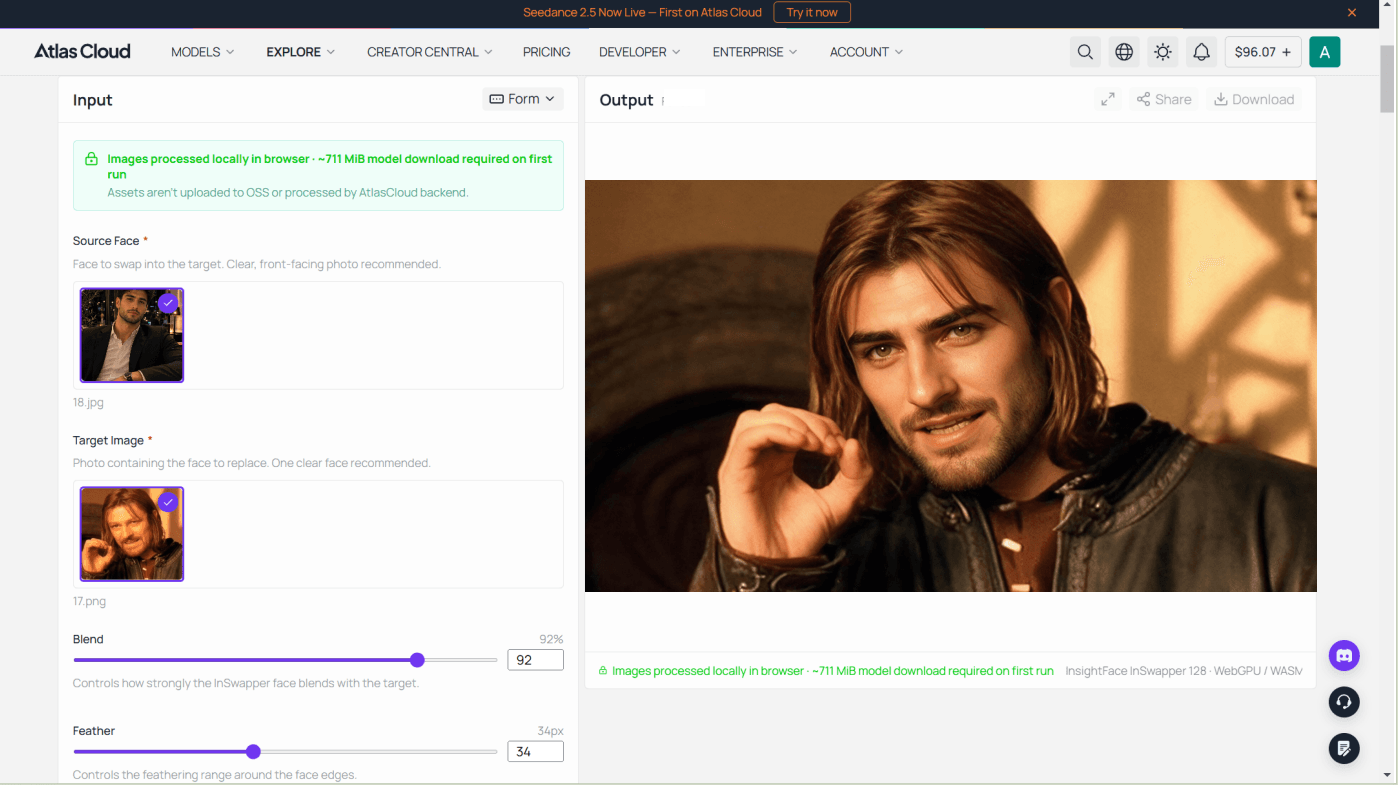Open the feedback note icon
Image resolution: width=1398 pixels, height=785 pixels.
click(x=1344, y=748)
